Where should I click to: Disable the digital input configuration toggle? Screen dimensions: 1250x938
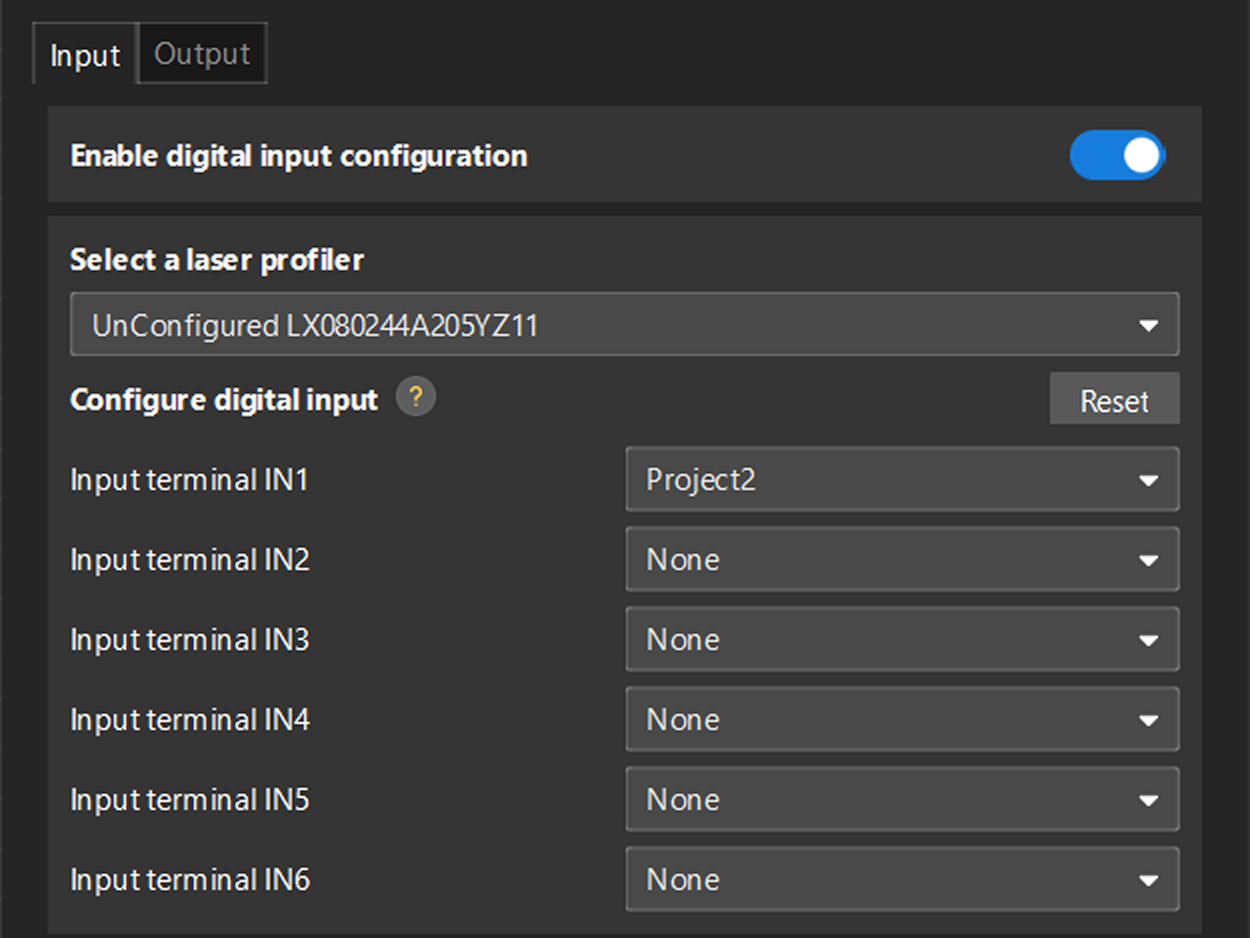[x=1117, y=155]
